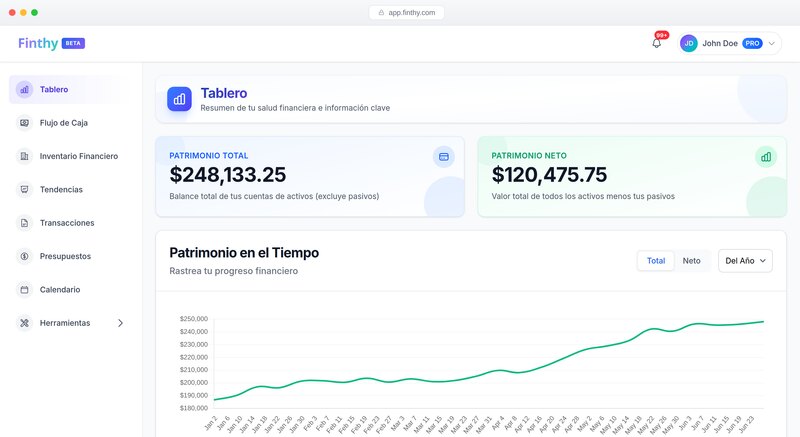
Task: Open the Del Año period dropdown
Action: [x=745, y=261]
